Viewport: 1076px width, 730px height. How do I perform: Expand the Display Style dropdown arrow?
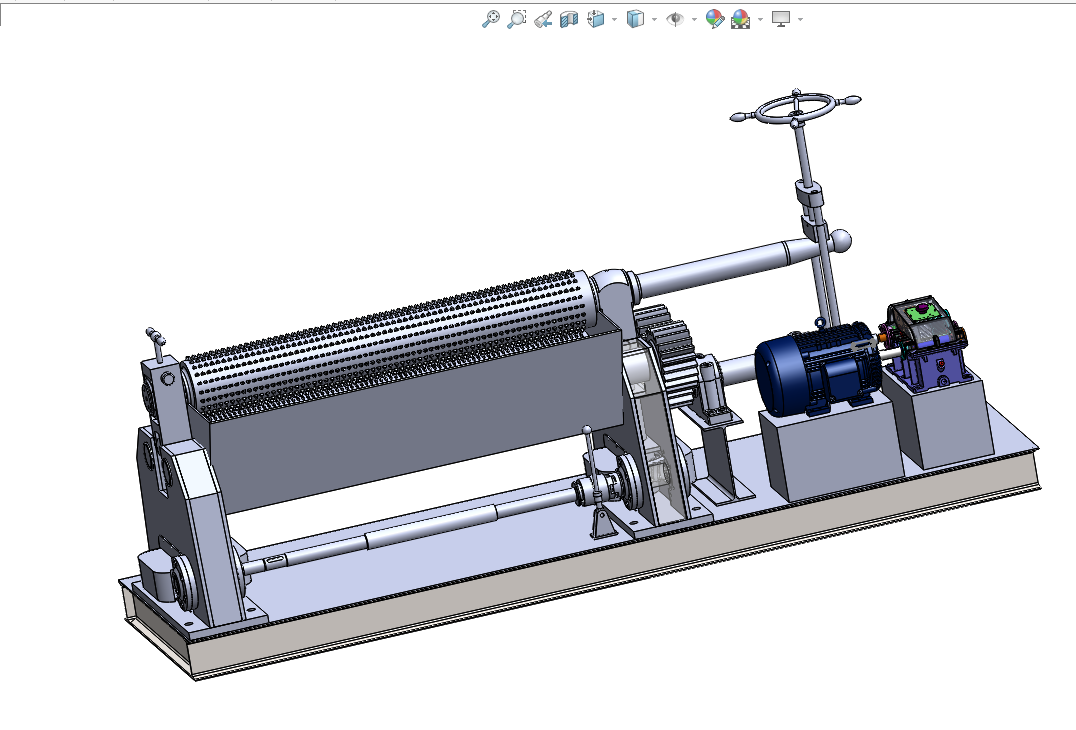click(654, 19)
